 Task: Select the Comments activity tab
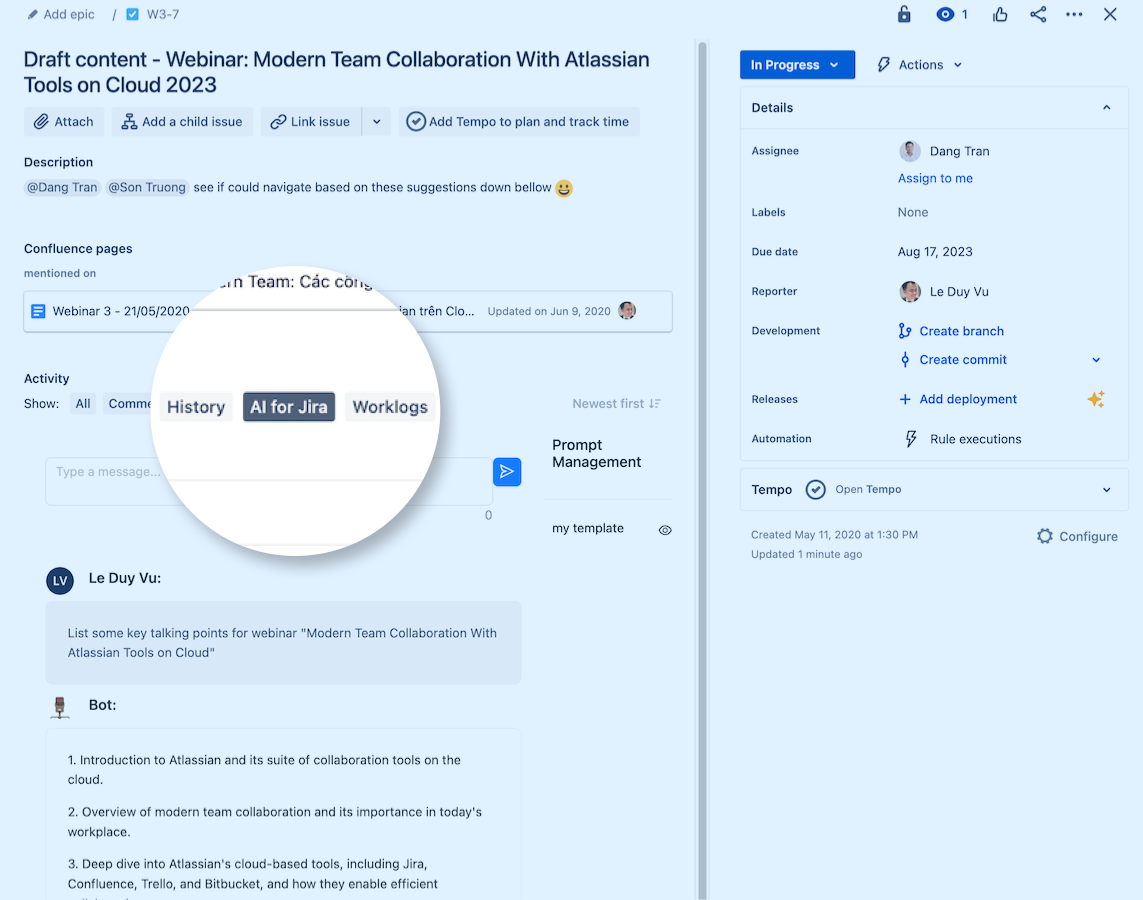[x=128, y=403]
